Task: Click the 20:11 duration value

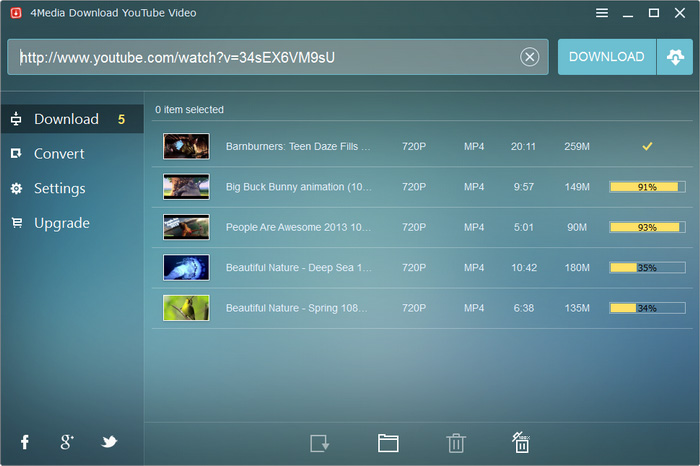Action: (523, 146)
